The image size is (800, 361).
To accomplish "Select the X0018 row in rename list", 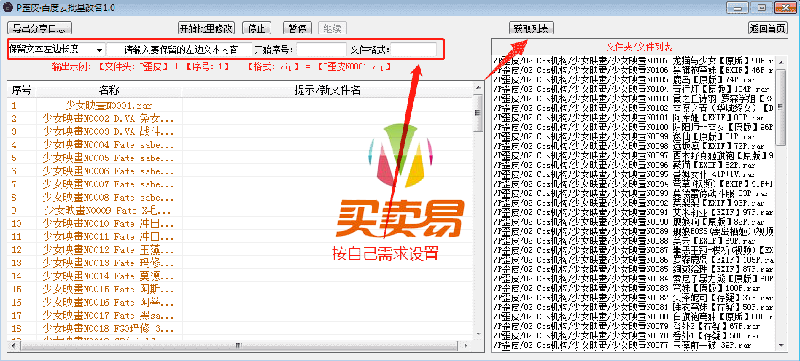I will pos(241,327).
